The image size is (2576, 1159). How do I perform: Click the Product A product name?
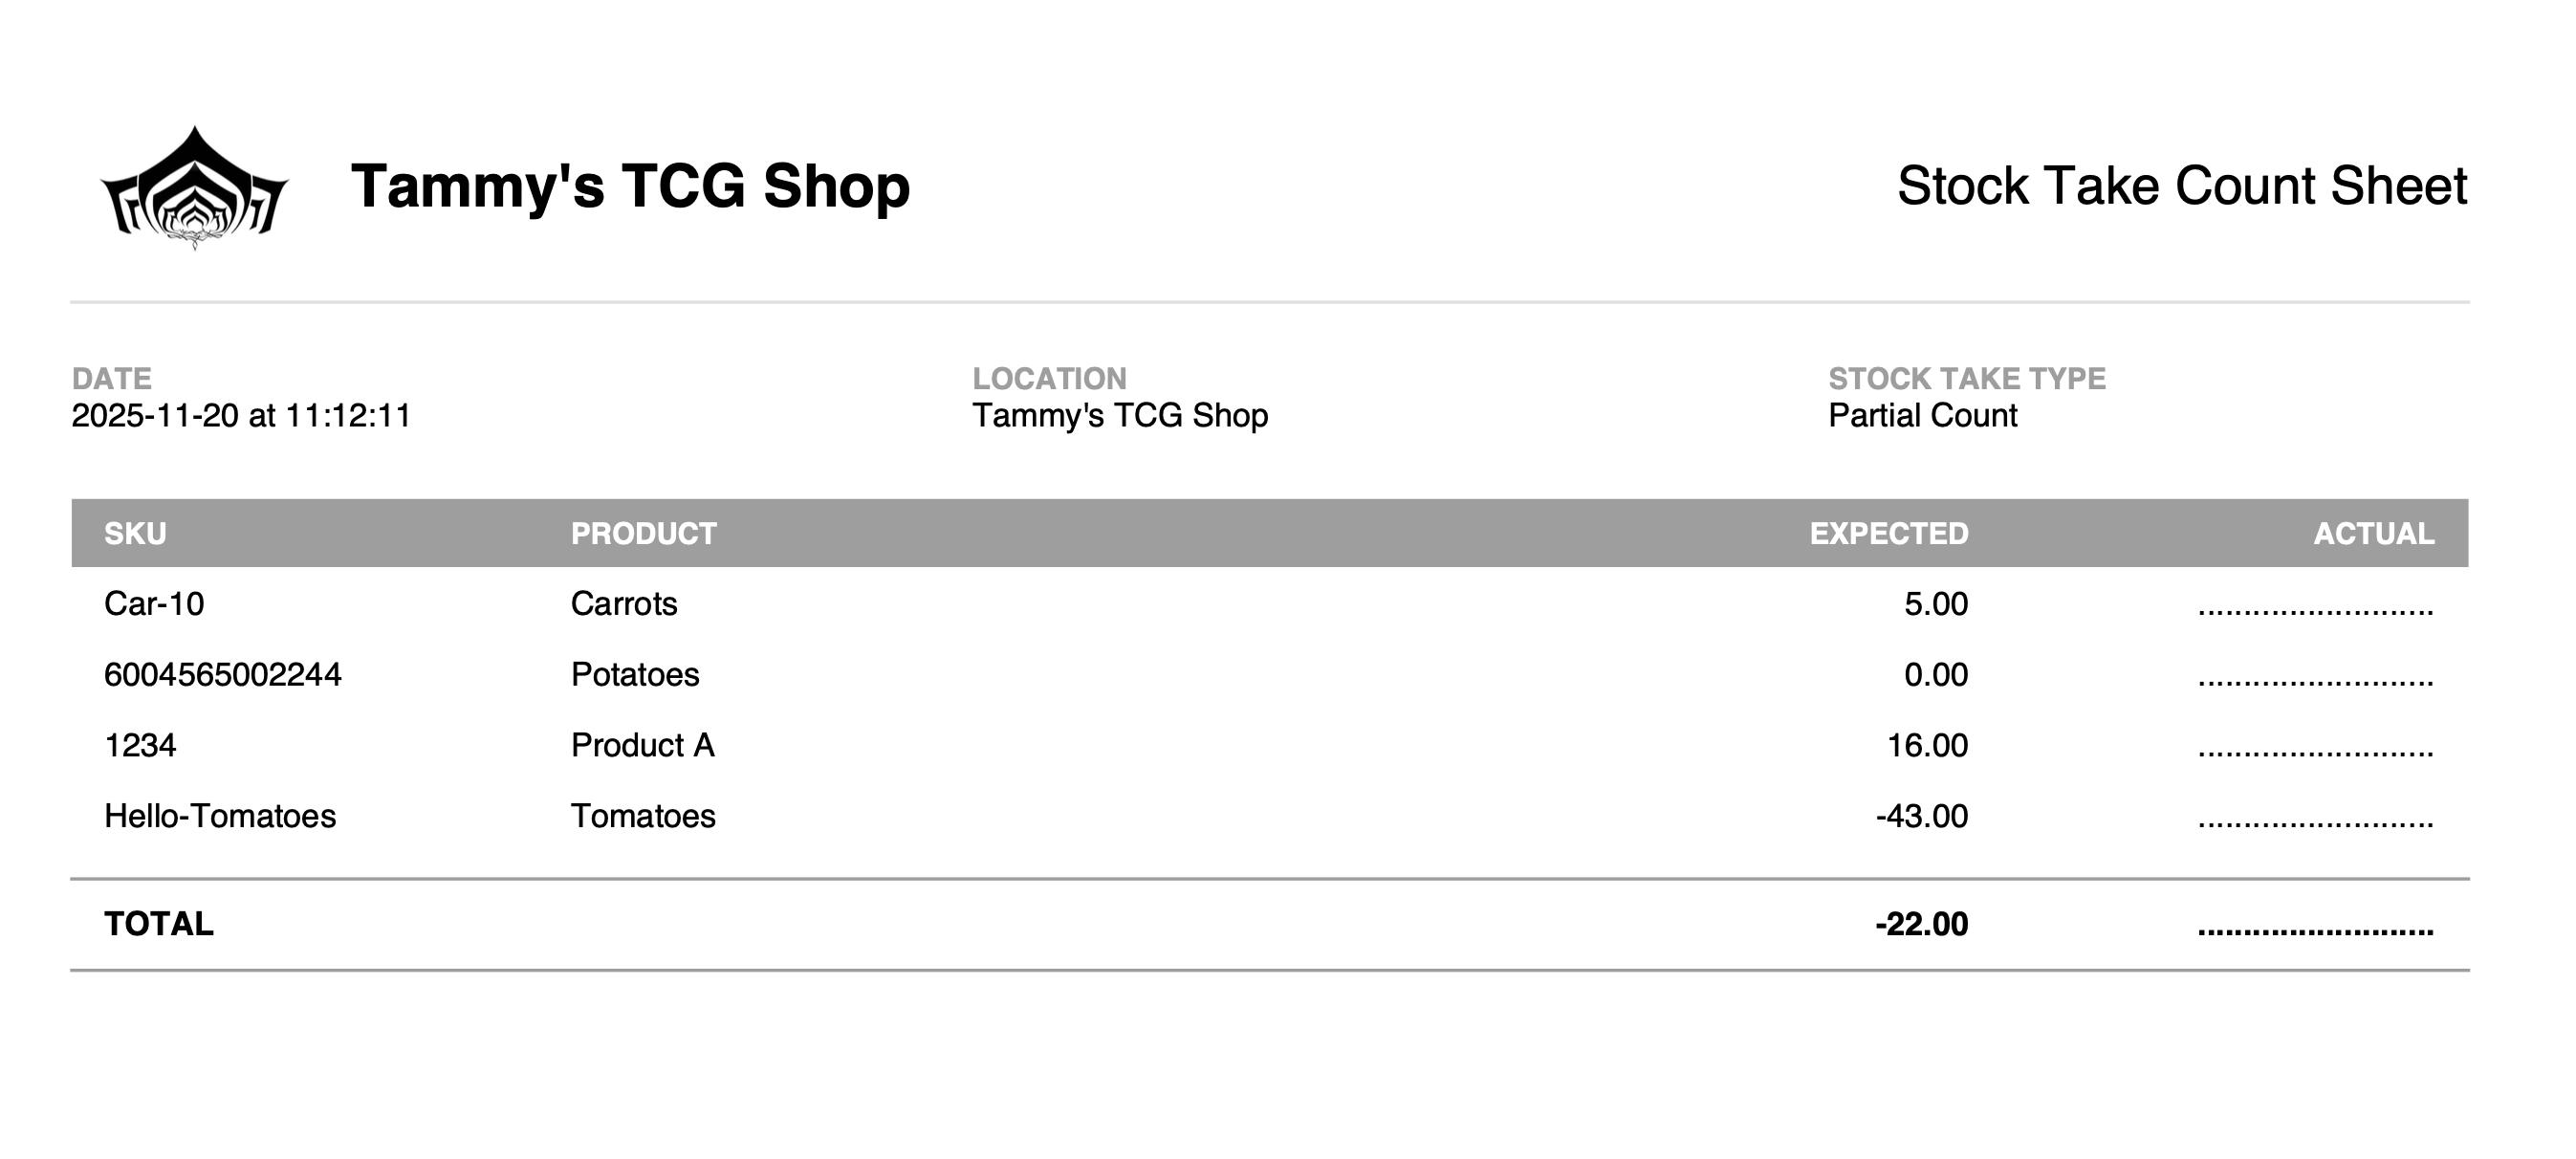[642, 746]
